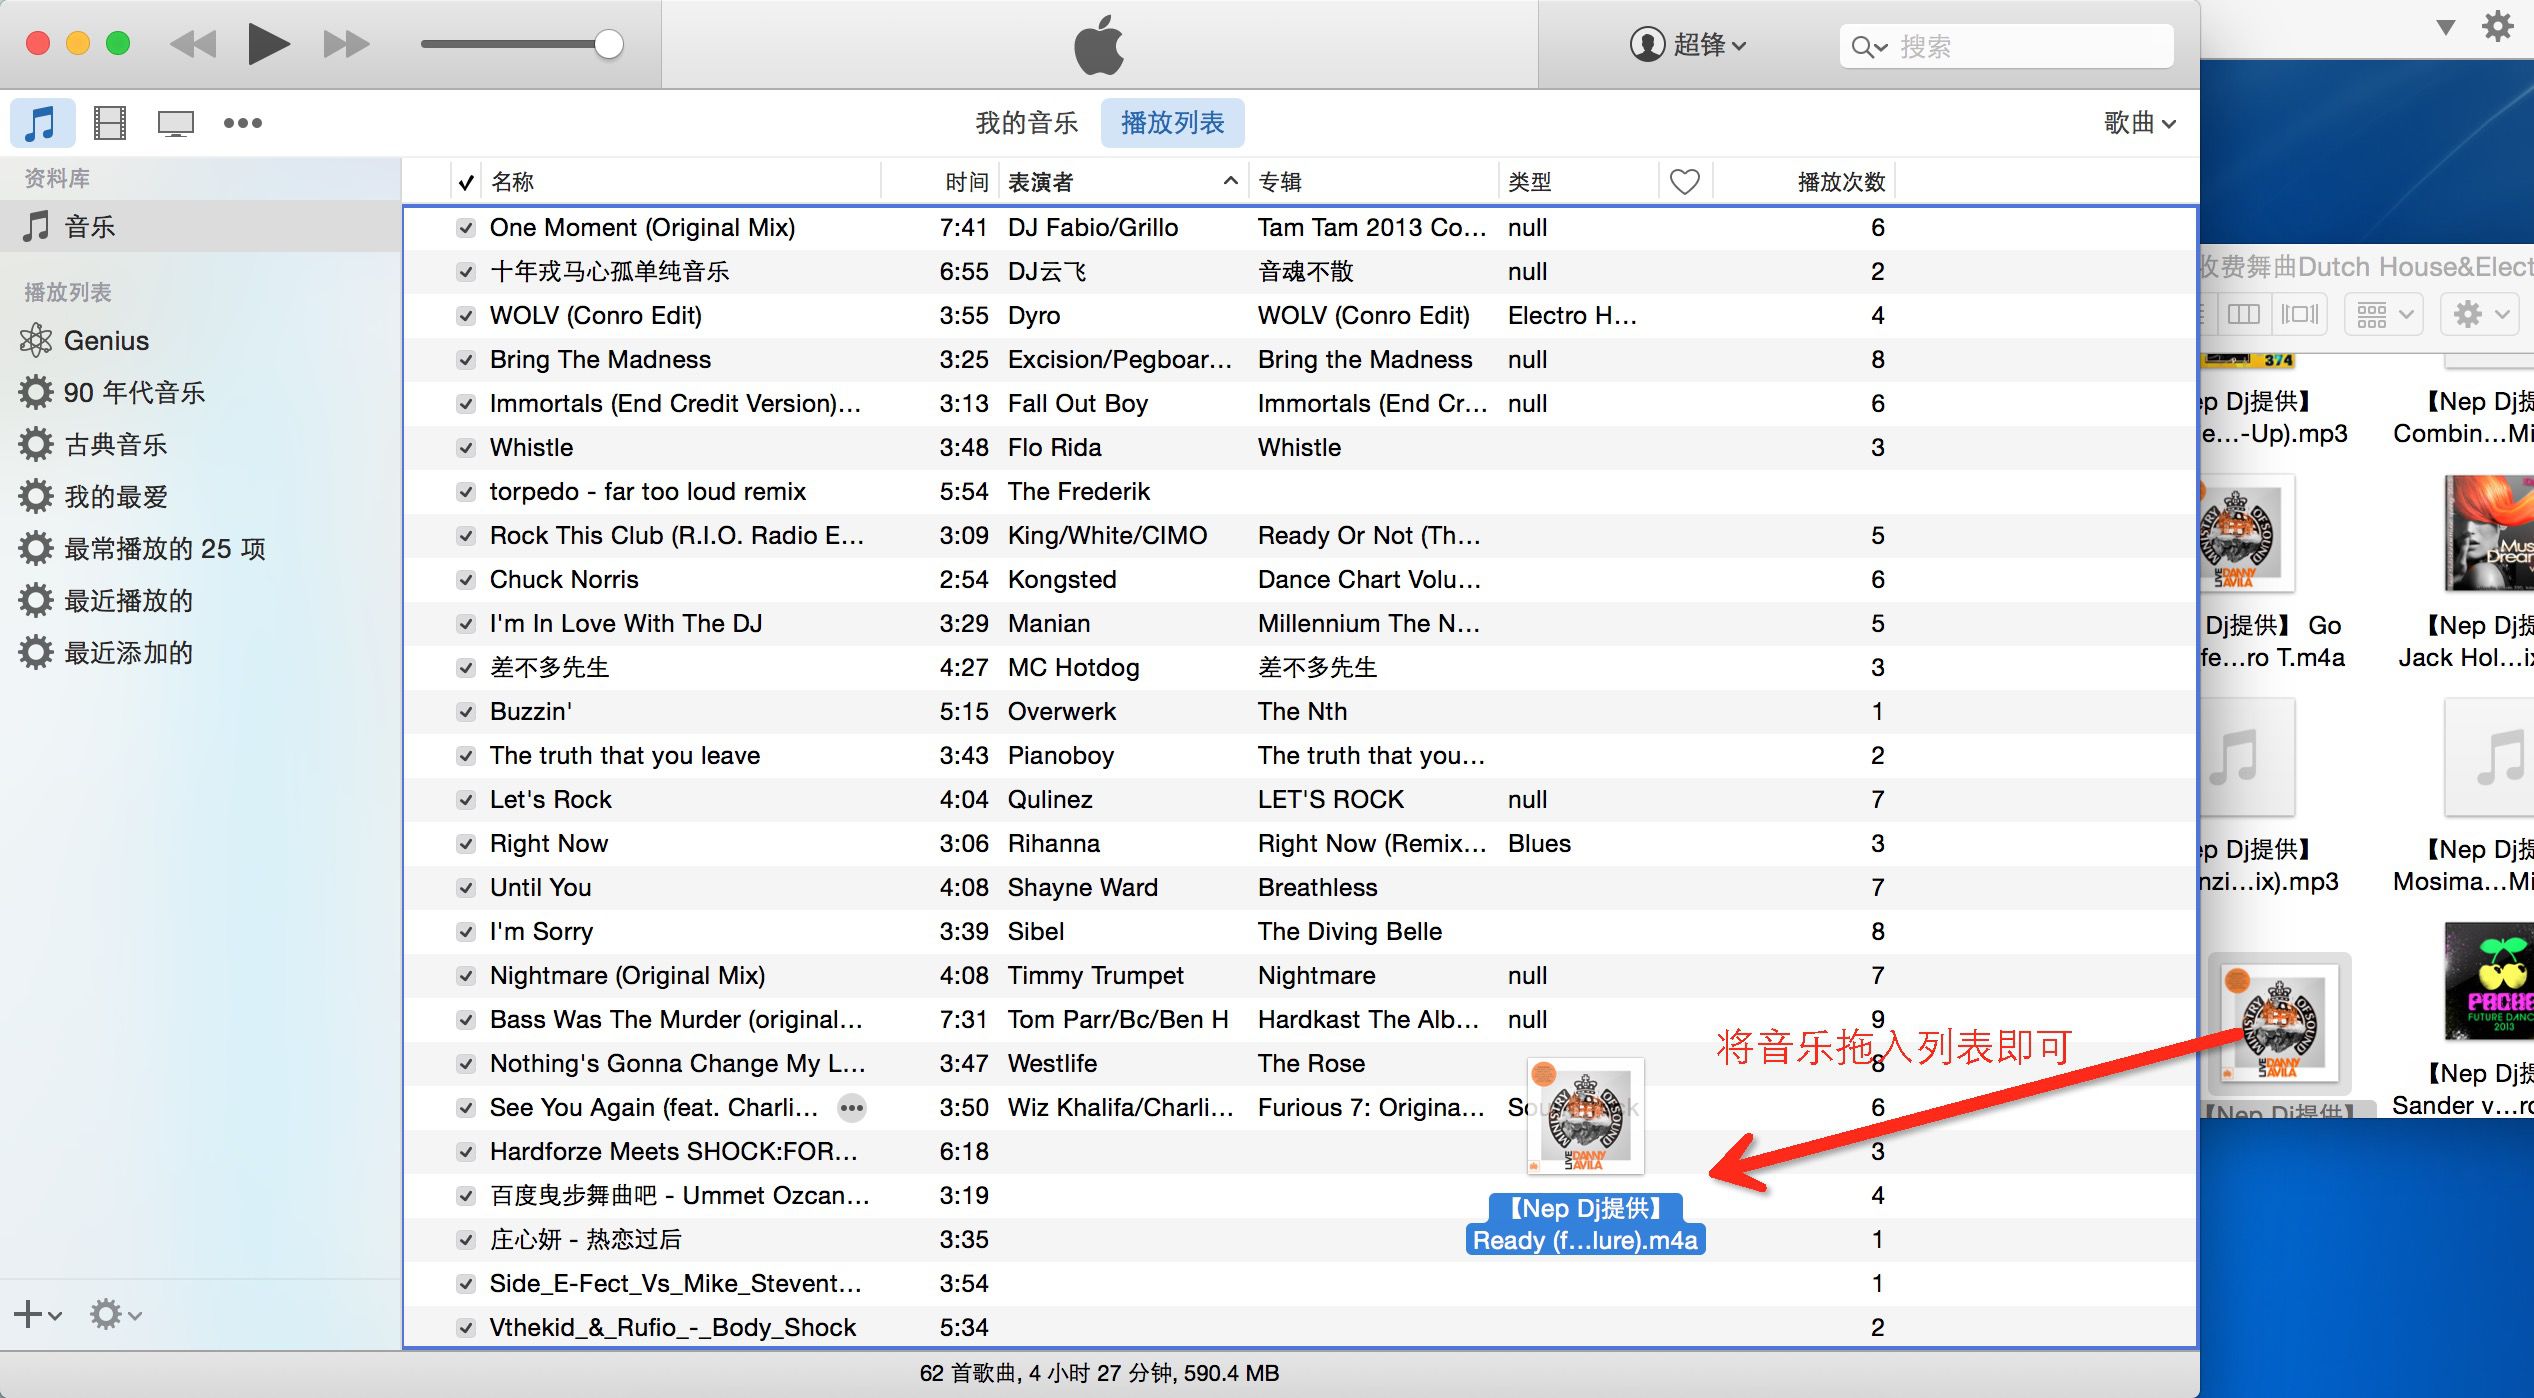Click the heart love column header
The width and height of the screenshot is (2534, 1398).
1685,182
